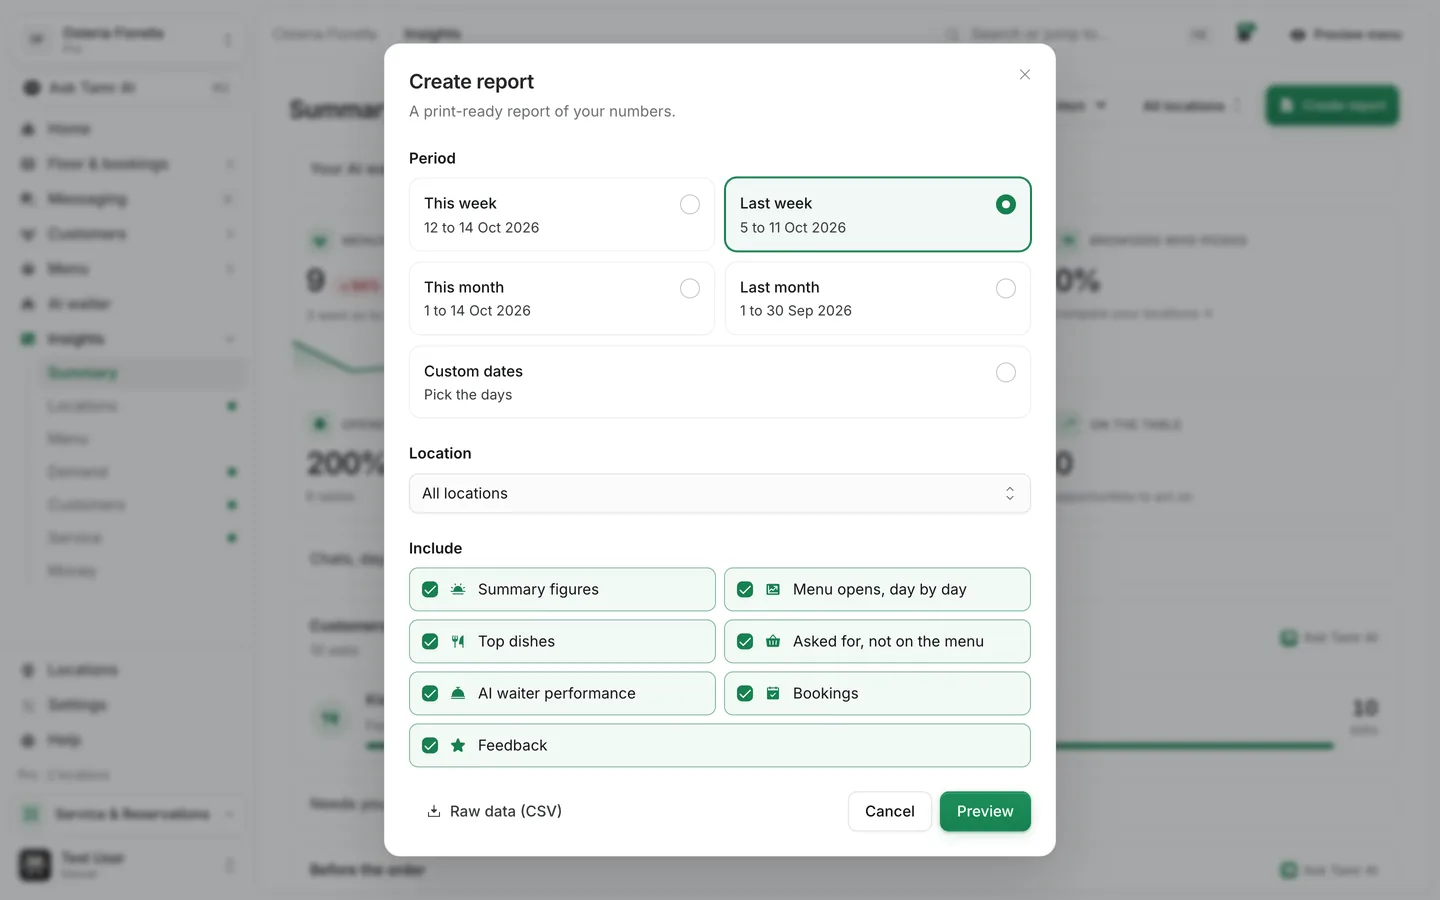
Task: Click the date range '5 to 11 Oct 2026'
Action: point(793,227)
